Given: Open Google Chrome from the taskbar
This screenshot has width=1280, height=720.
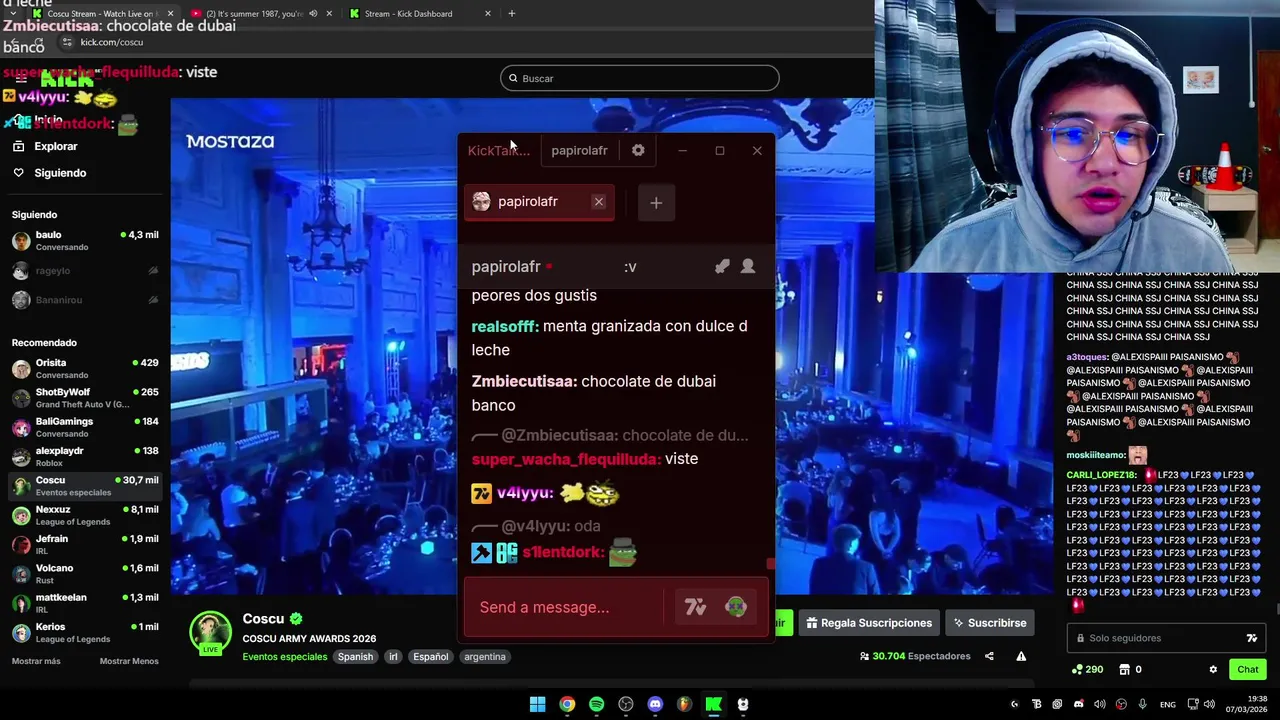Looking at the screenshot, I should point(567,704).
